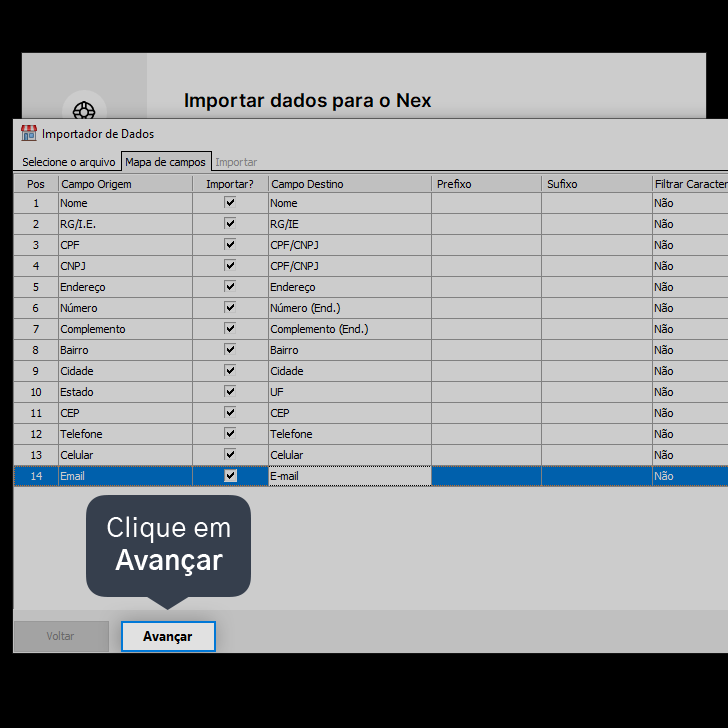Click the Importar? column header
The width and height of the screenshot is (728, 728).
click(x=230, y=184)
